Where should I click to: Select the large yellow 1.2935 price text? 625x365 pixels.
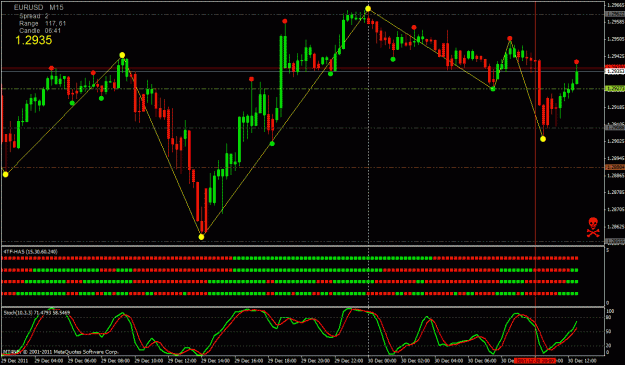coord(33,40)
